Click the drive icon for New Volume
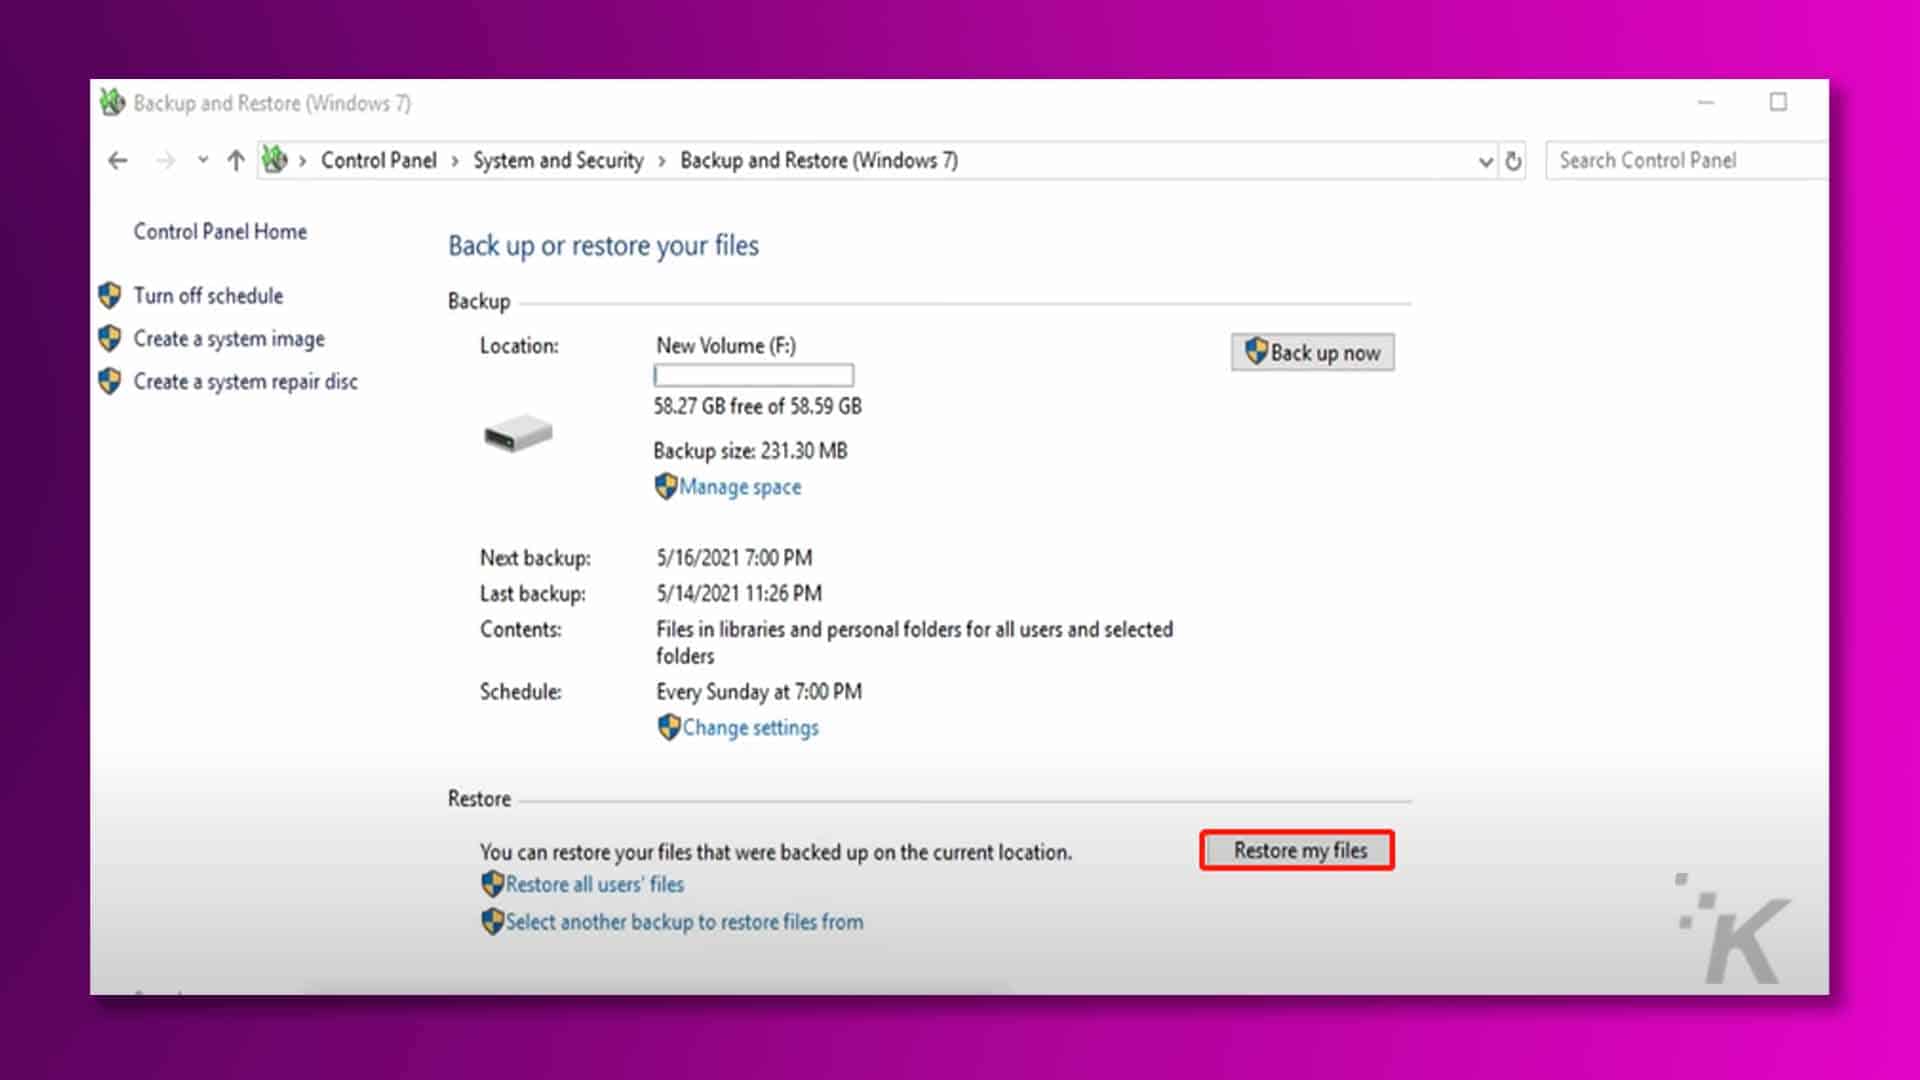The width and height of the screenshot is (1920, 1080). click(x=518, y=434)
